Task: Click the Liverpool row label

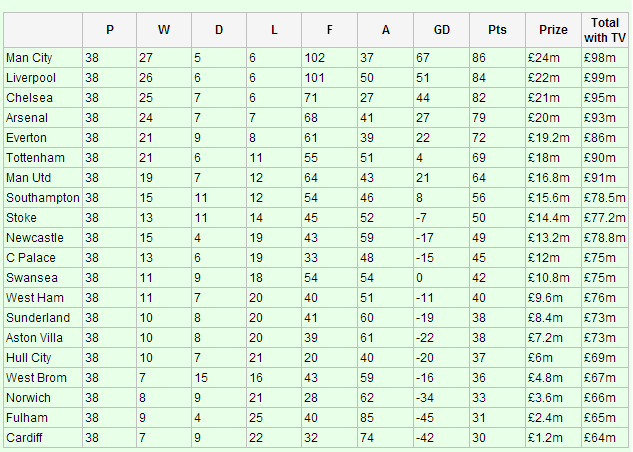Action: click(x=43, y=77)
